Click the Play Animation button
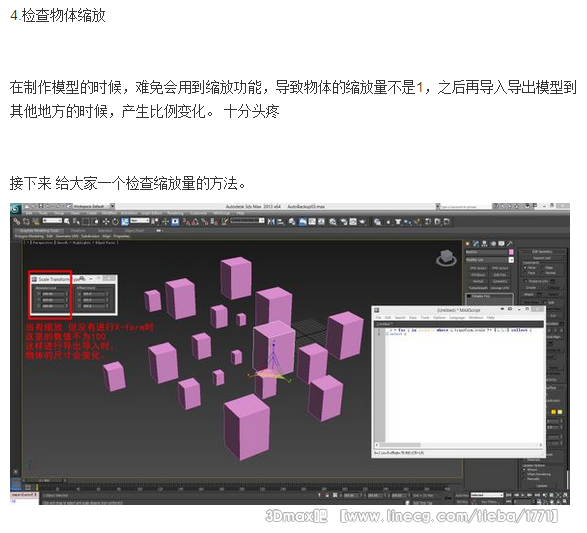Viewport: 587px width, 533px height. (523, 495)
